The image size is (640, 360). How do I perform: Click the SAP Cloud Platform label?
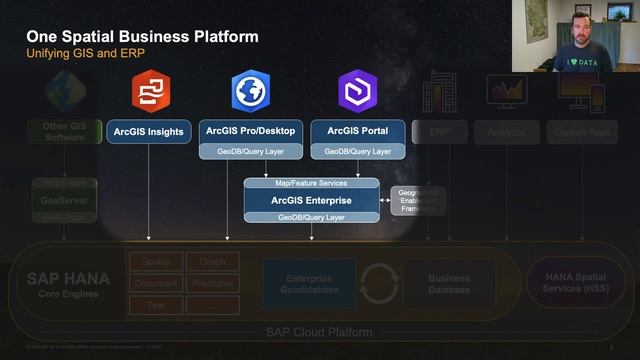click(x=319, y=332)
